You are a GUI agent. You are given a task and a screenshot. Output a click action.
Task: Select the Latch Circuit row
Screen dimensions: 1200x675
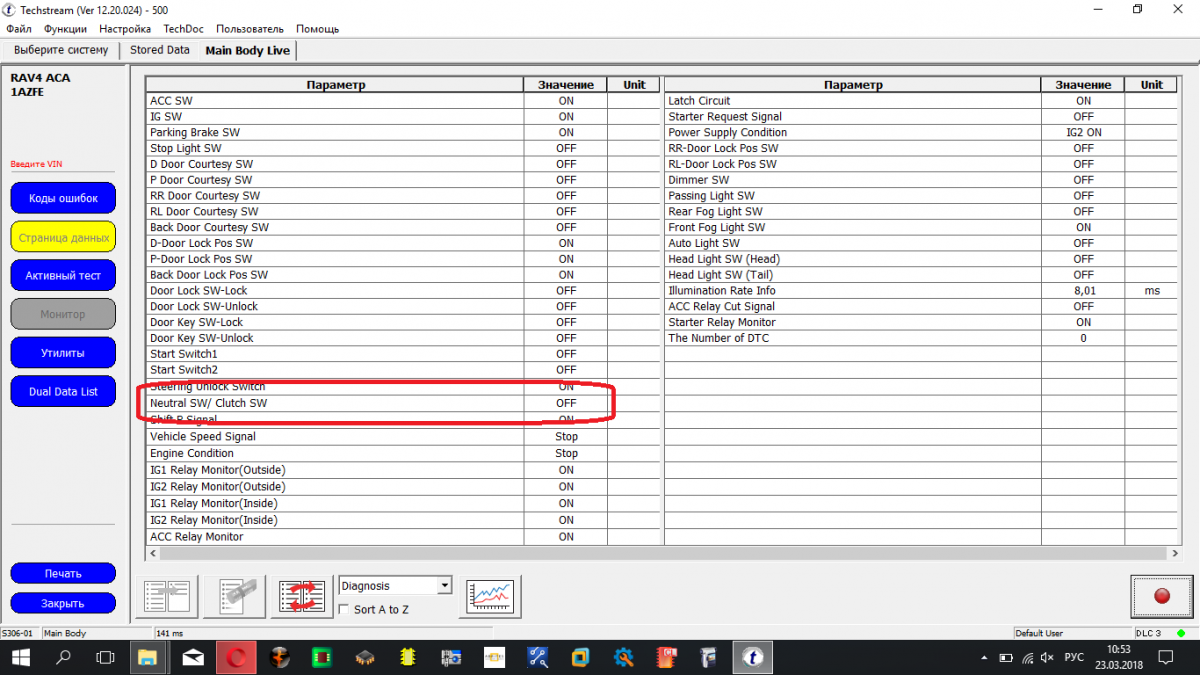click(922, 101)
